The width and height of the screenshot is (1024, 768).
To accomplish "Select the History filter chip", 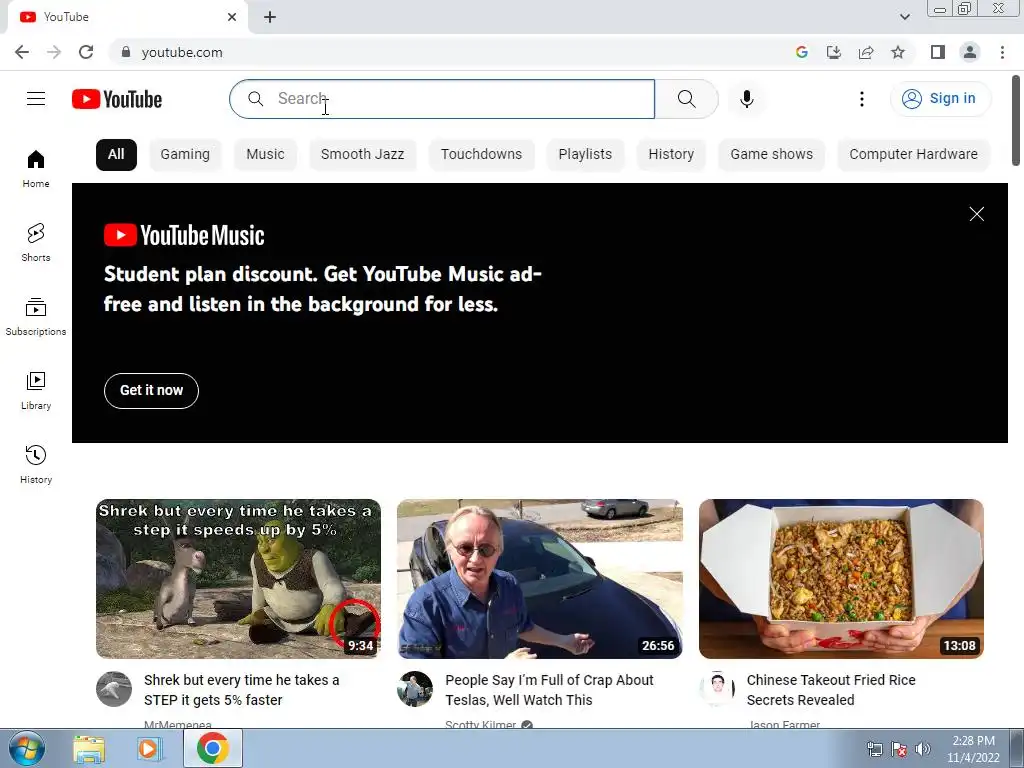I will click(671, 155).
